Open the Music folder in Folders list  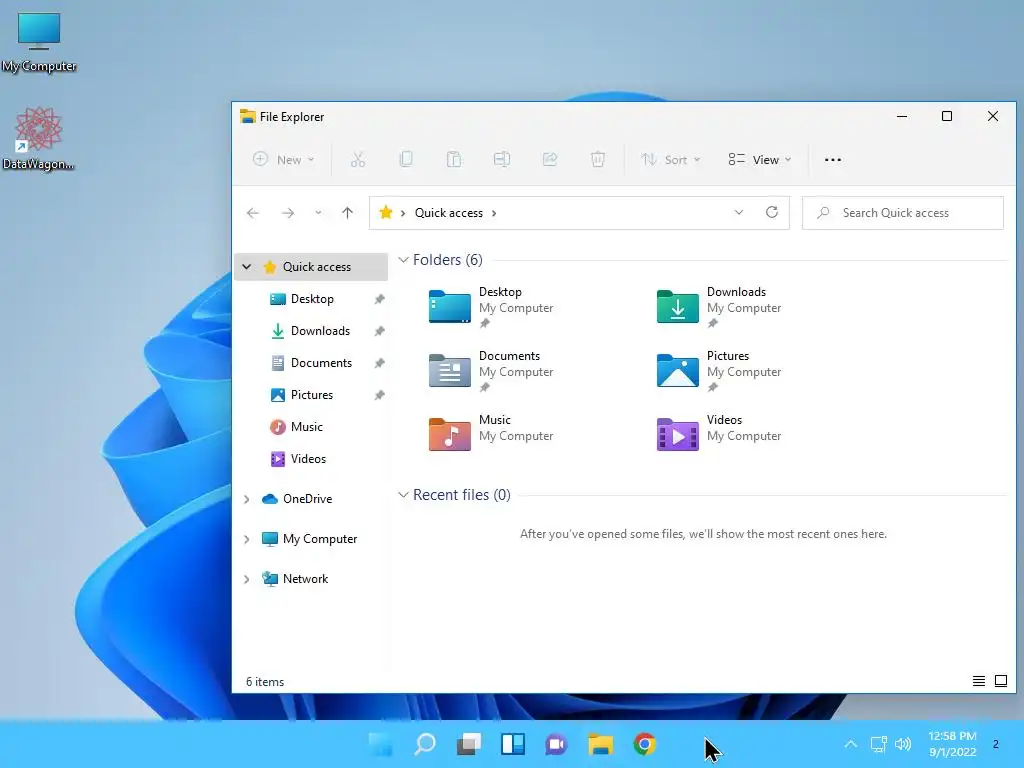coord(490,432)
